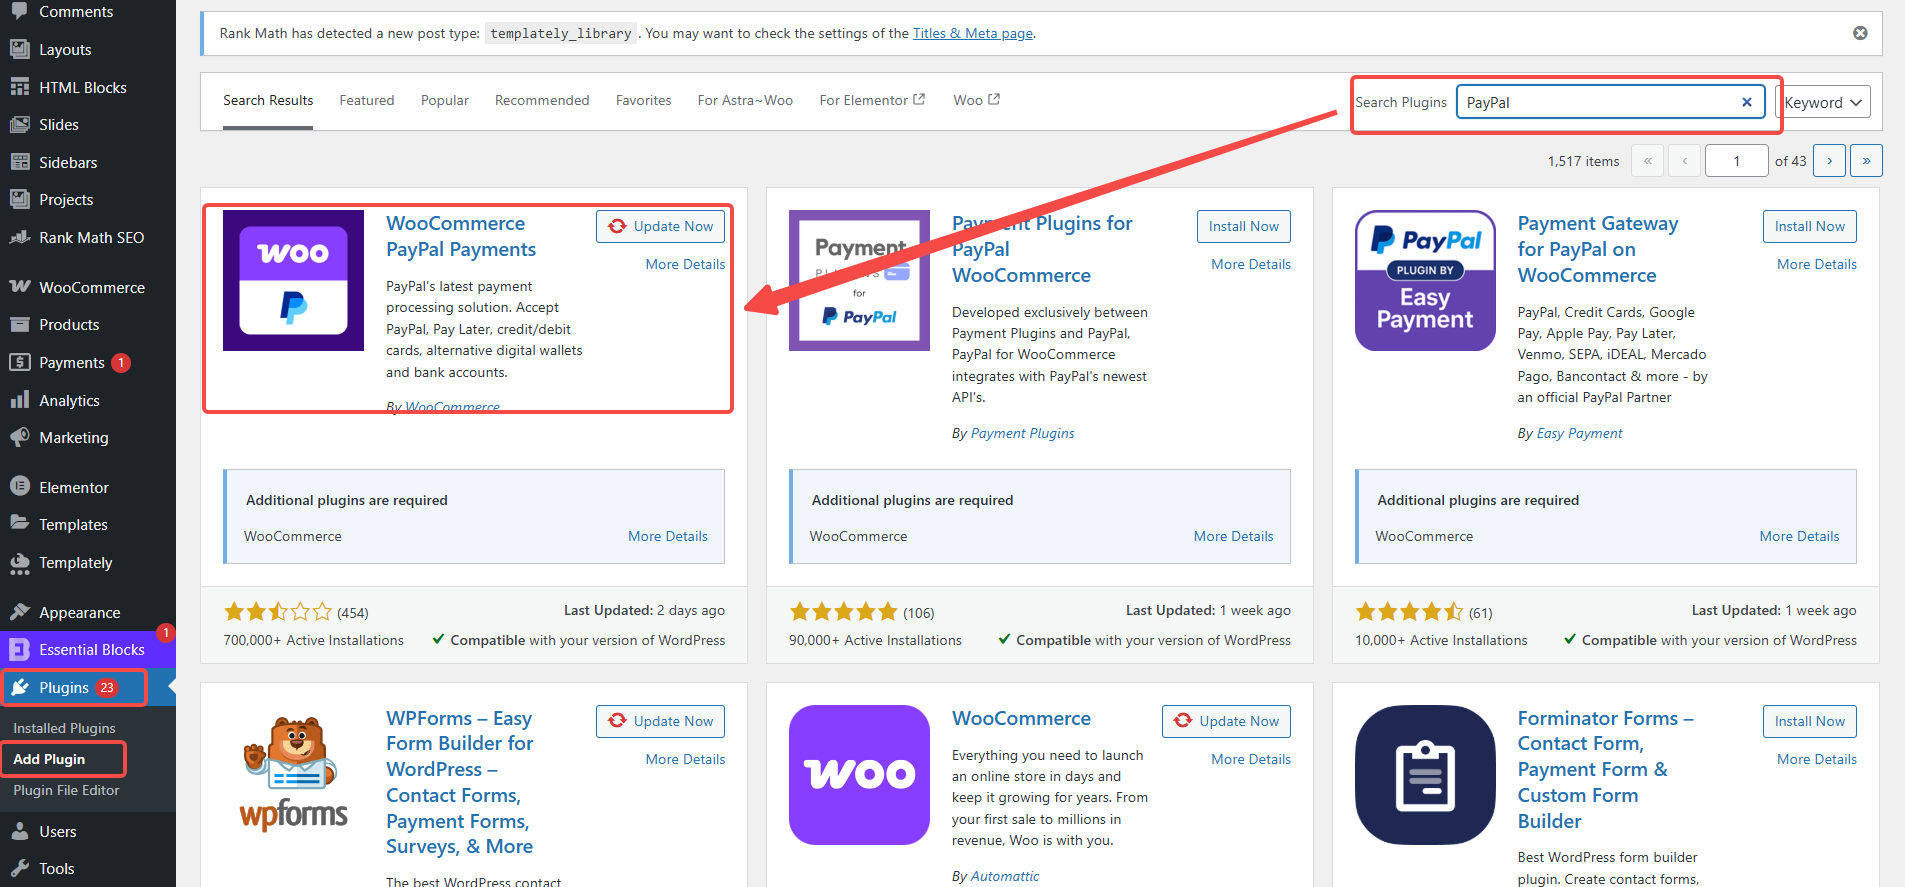Open the For Elementor external tab

872,100
